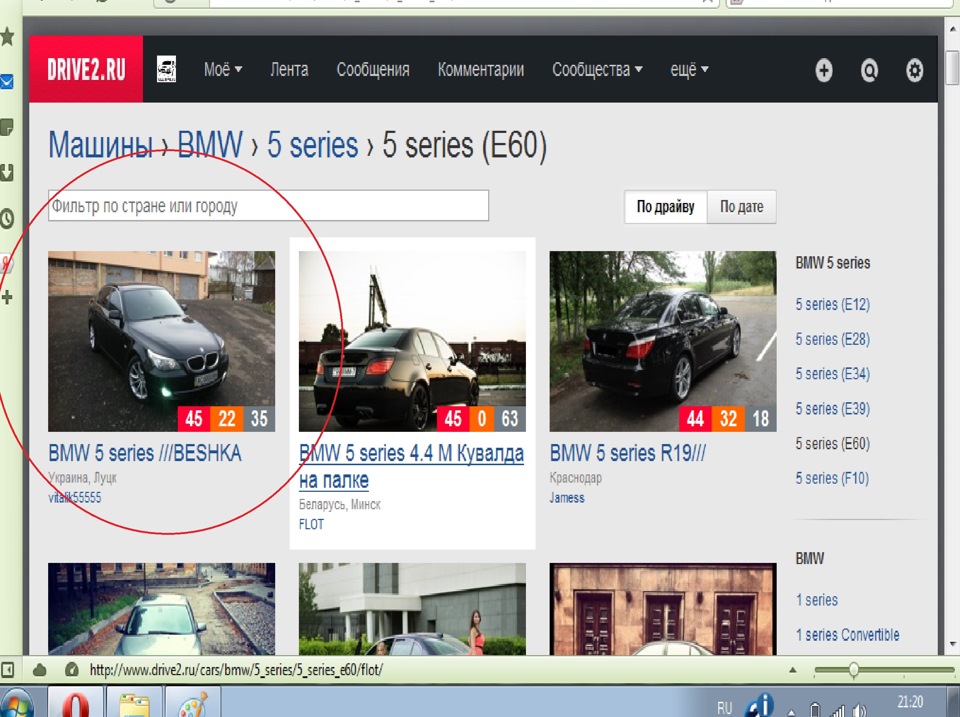Open user vitalik55555 profile link
This screenshot has height=717, width=960.
(75, 497)
